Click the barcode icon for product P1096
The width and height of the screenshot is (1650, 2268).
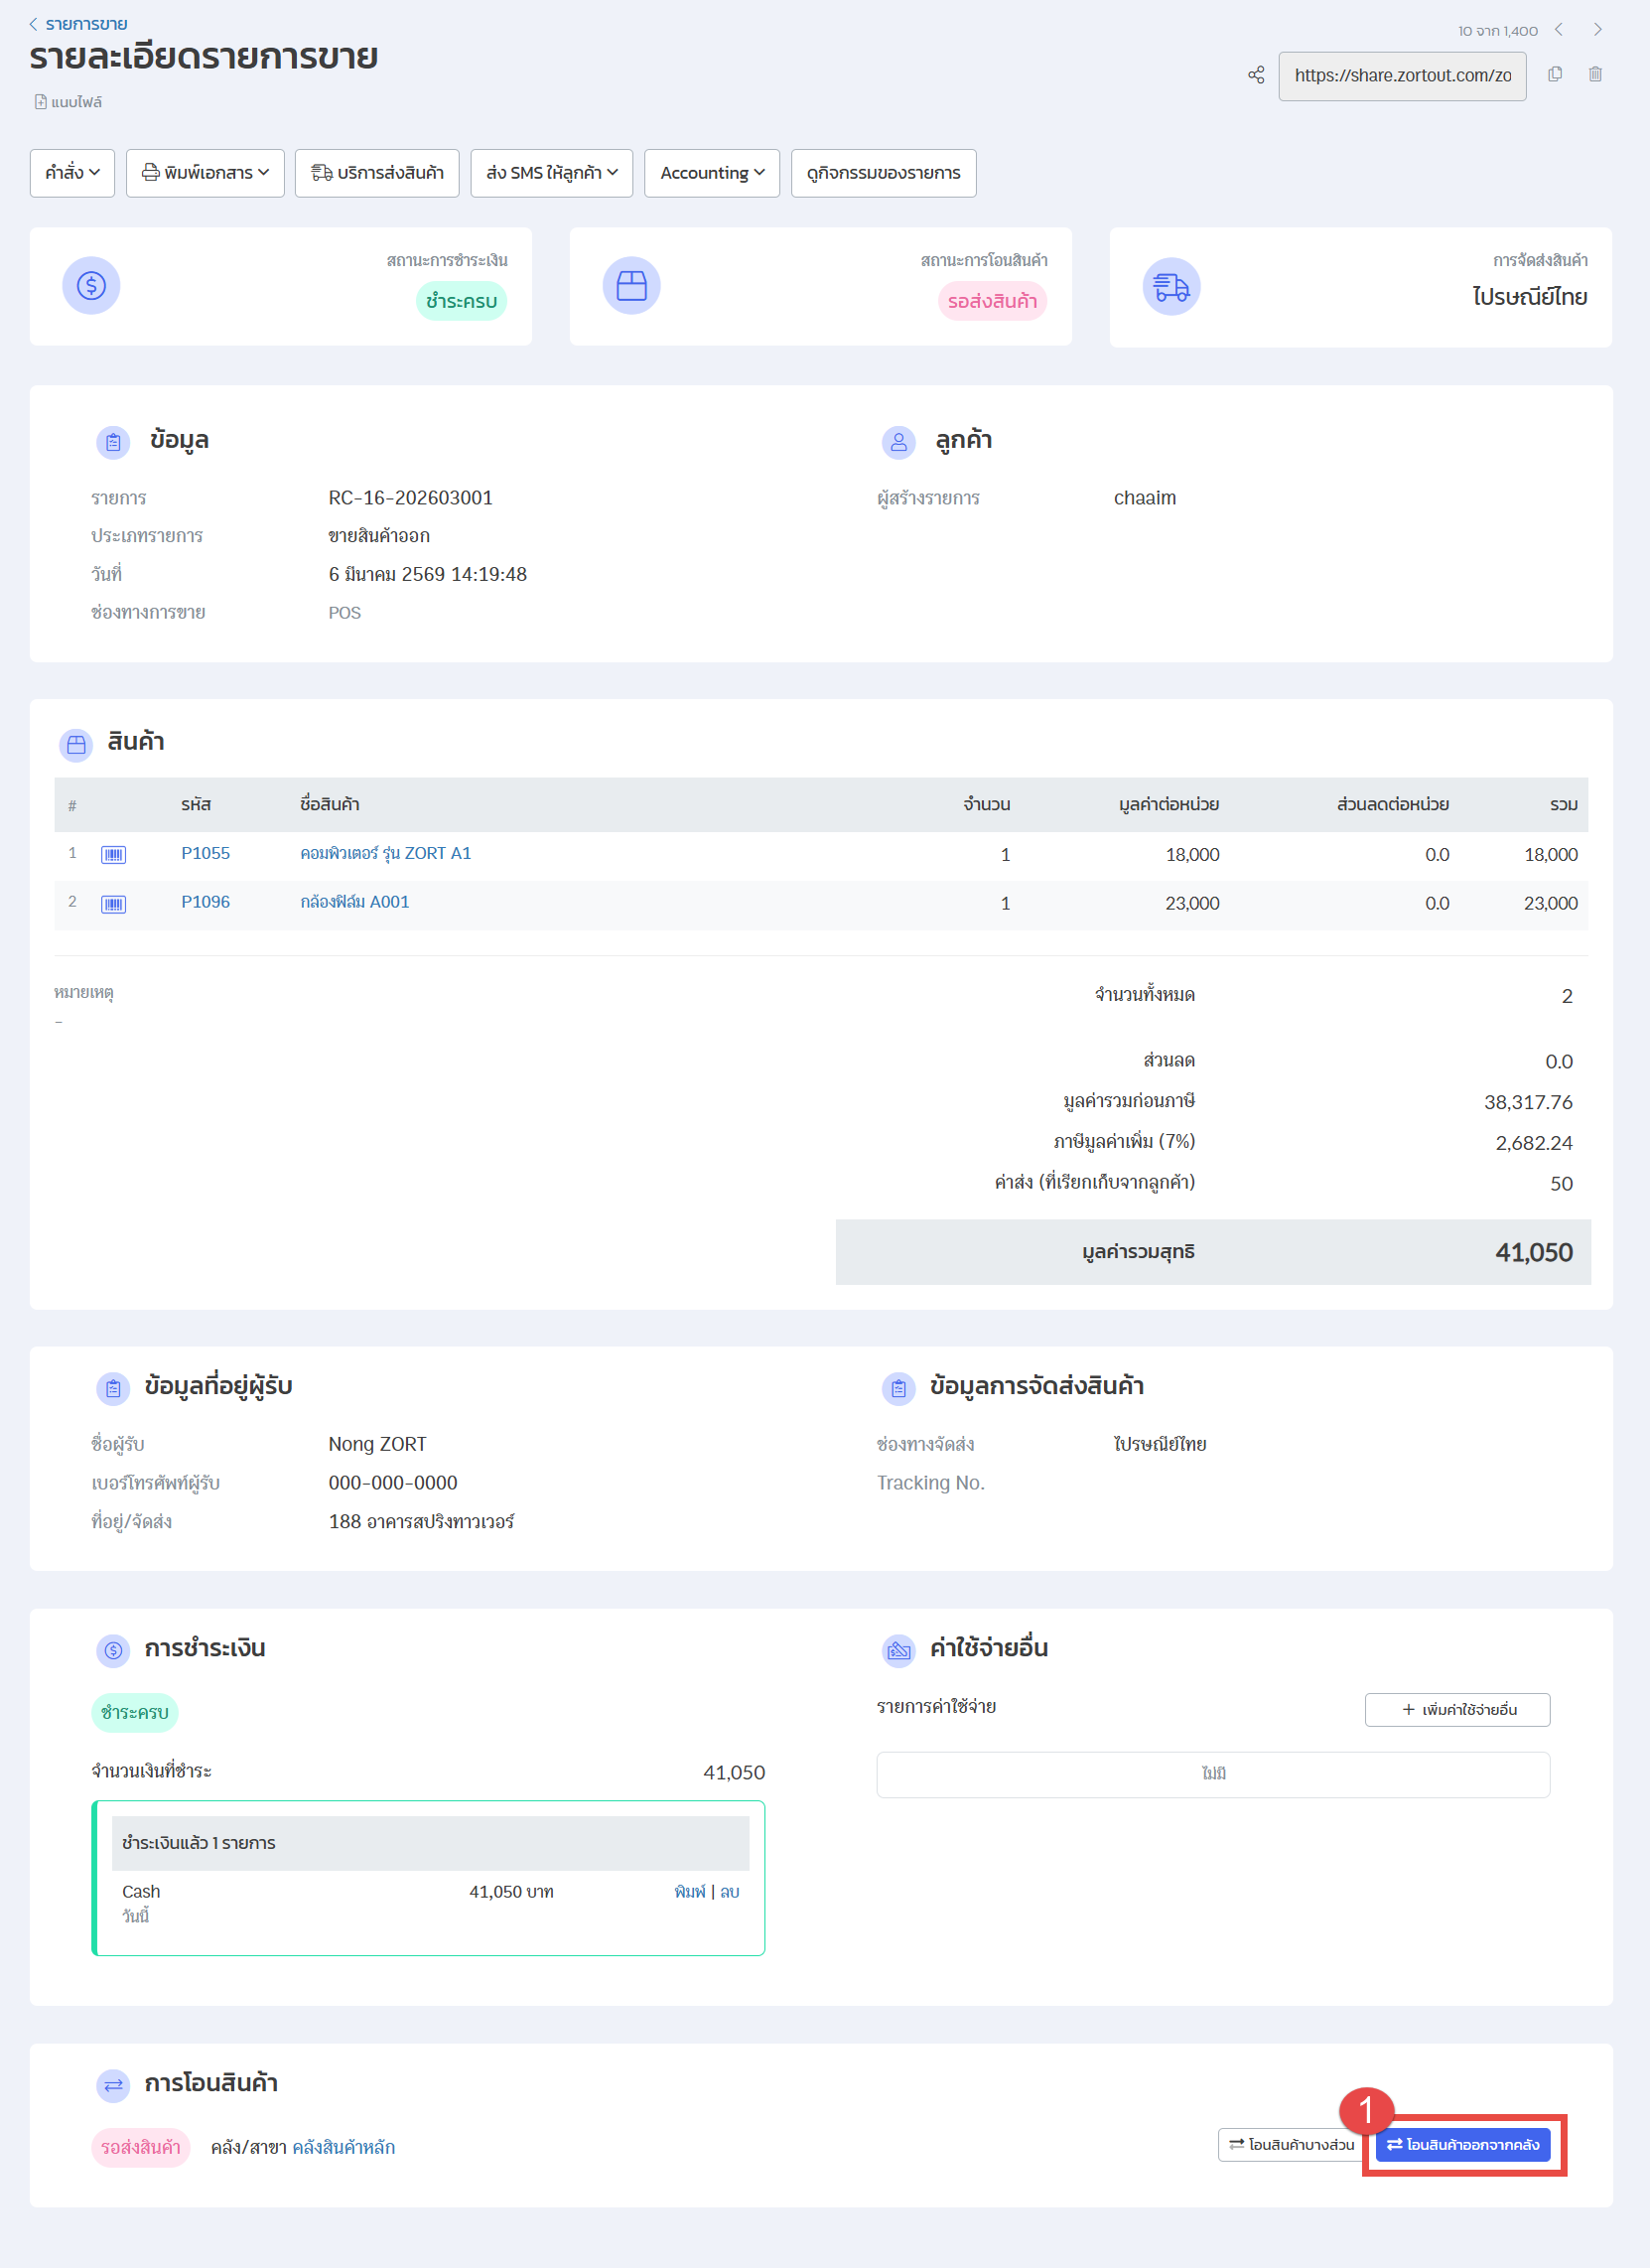pos(113,904)
